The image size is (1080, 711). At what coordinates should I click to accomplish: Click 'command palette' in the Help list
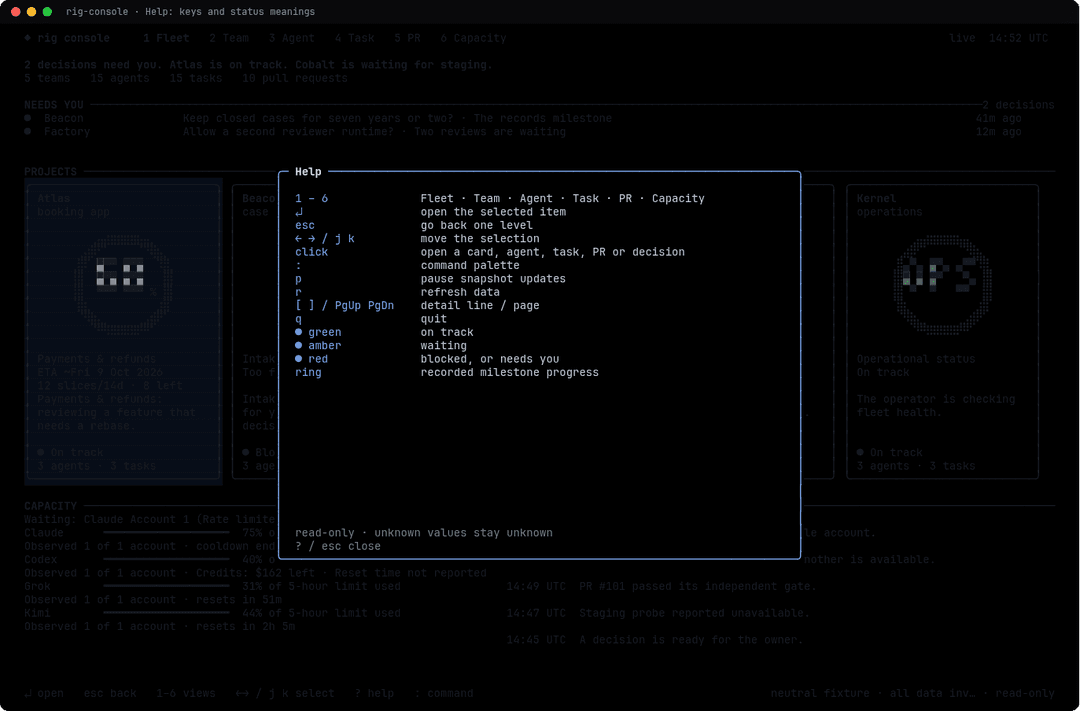point(470,265)
